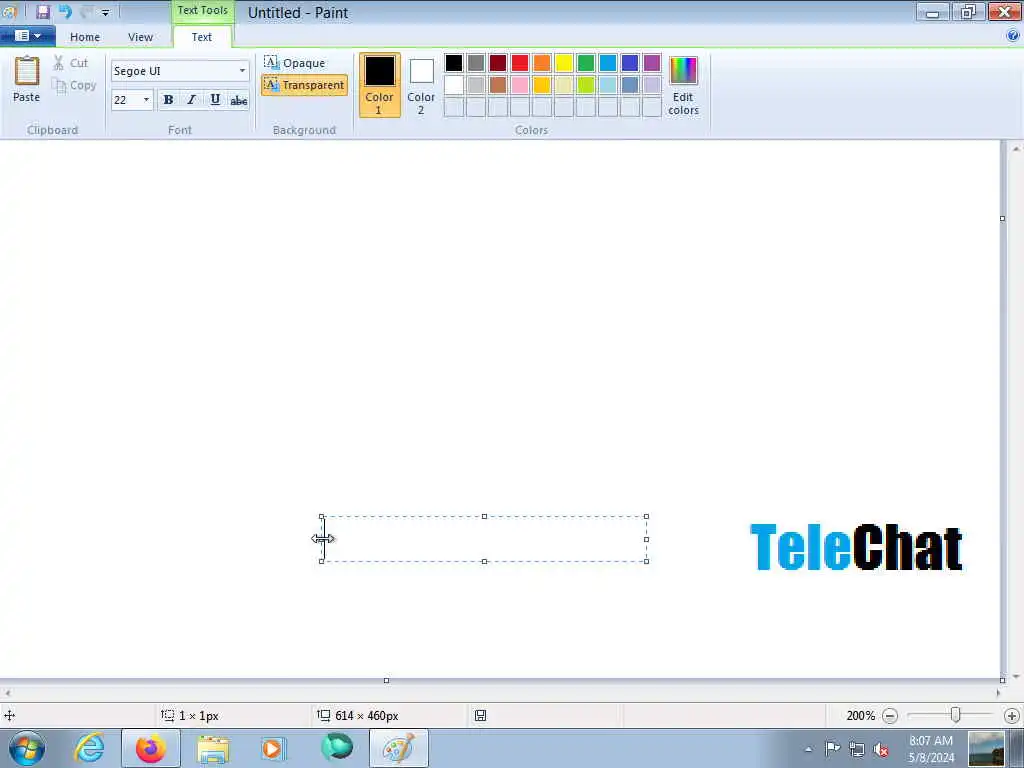
Task: Pick the indigo color swatch
Action: point(630,63)
